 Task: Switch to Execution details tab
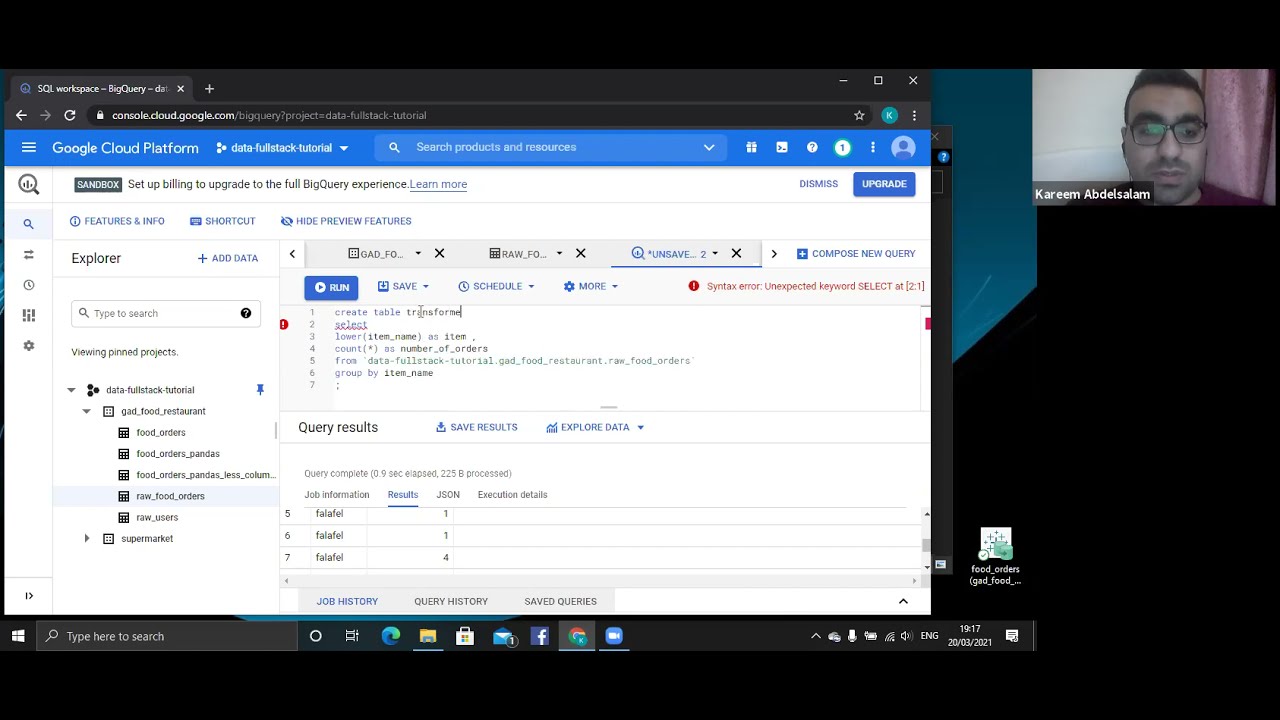512,495
